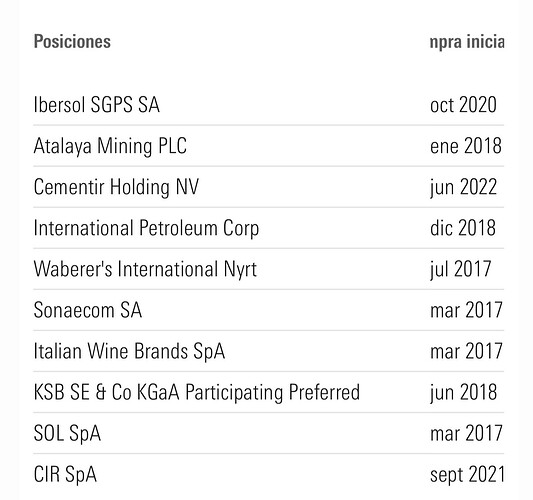Select the jun 2018 date for KSB

pyautogui.click(x=463, y=393)
